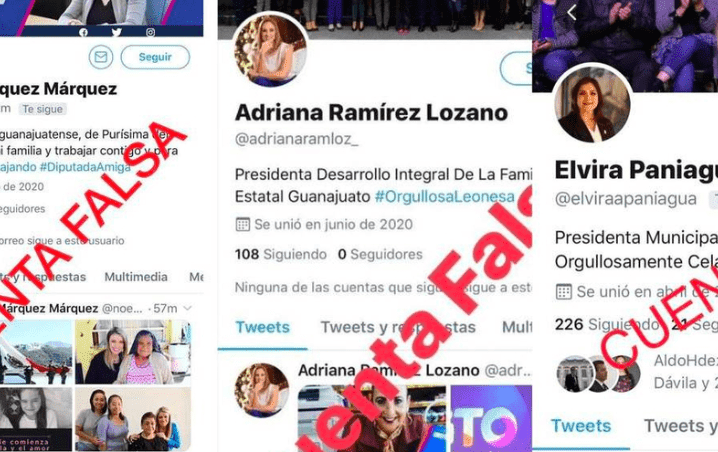This screenshot has height=452, width=718.
Task: Click the calendar icon in Elvira's profile
Action: (563, 292)
